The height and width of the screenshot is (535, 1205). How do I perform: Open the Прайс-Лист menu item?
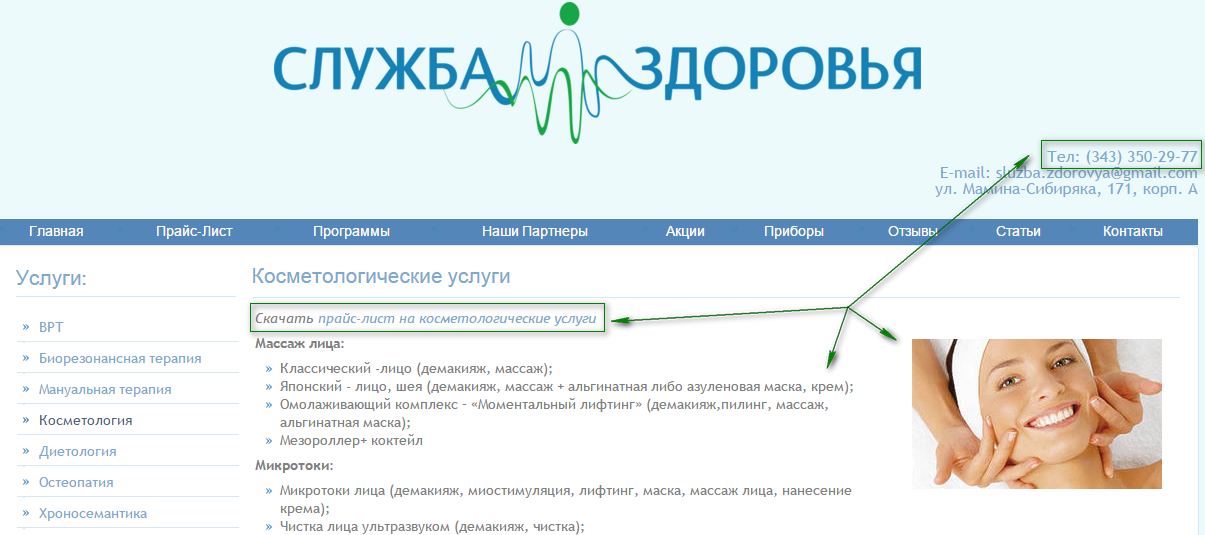(x=194, y=231)
